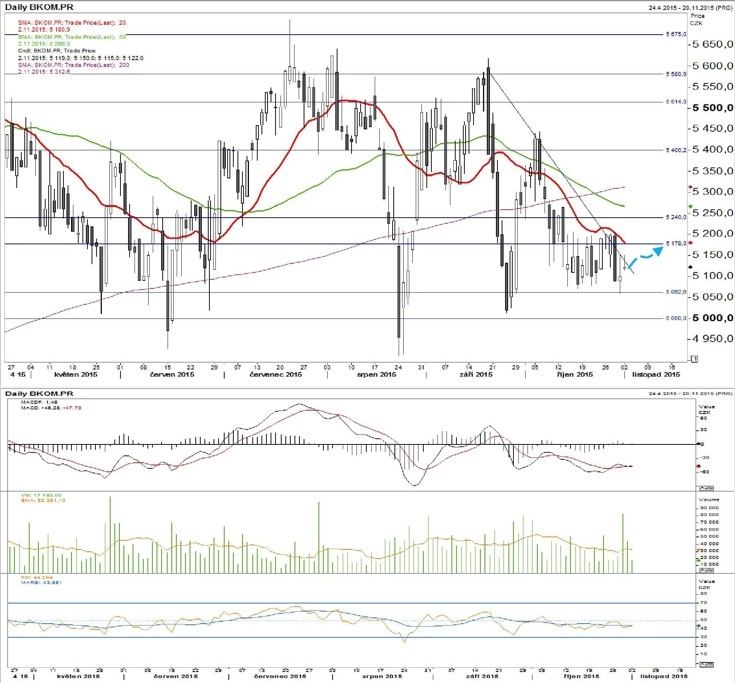Click the green 60-day SMA marker on price axis

690,206
